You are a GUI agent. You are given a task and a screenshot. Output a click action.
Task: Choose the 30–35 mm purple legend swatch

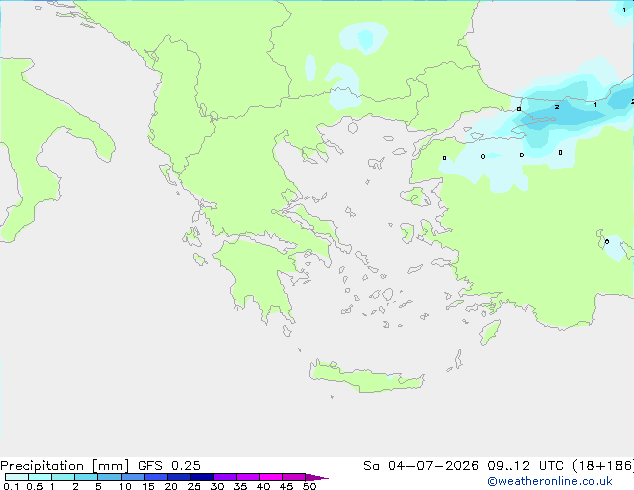coord(225,477)
